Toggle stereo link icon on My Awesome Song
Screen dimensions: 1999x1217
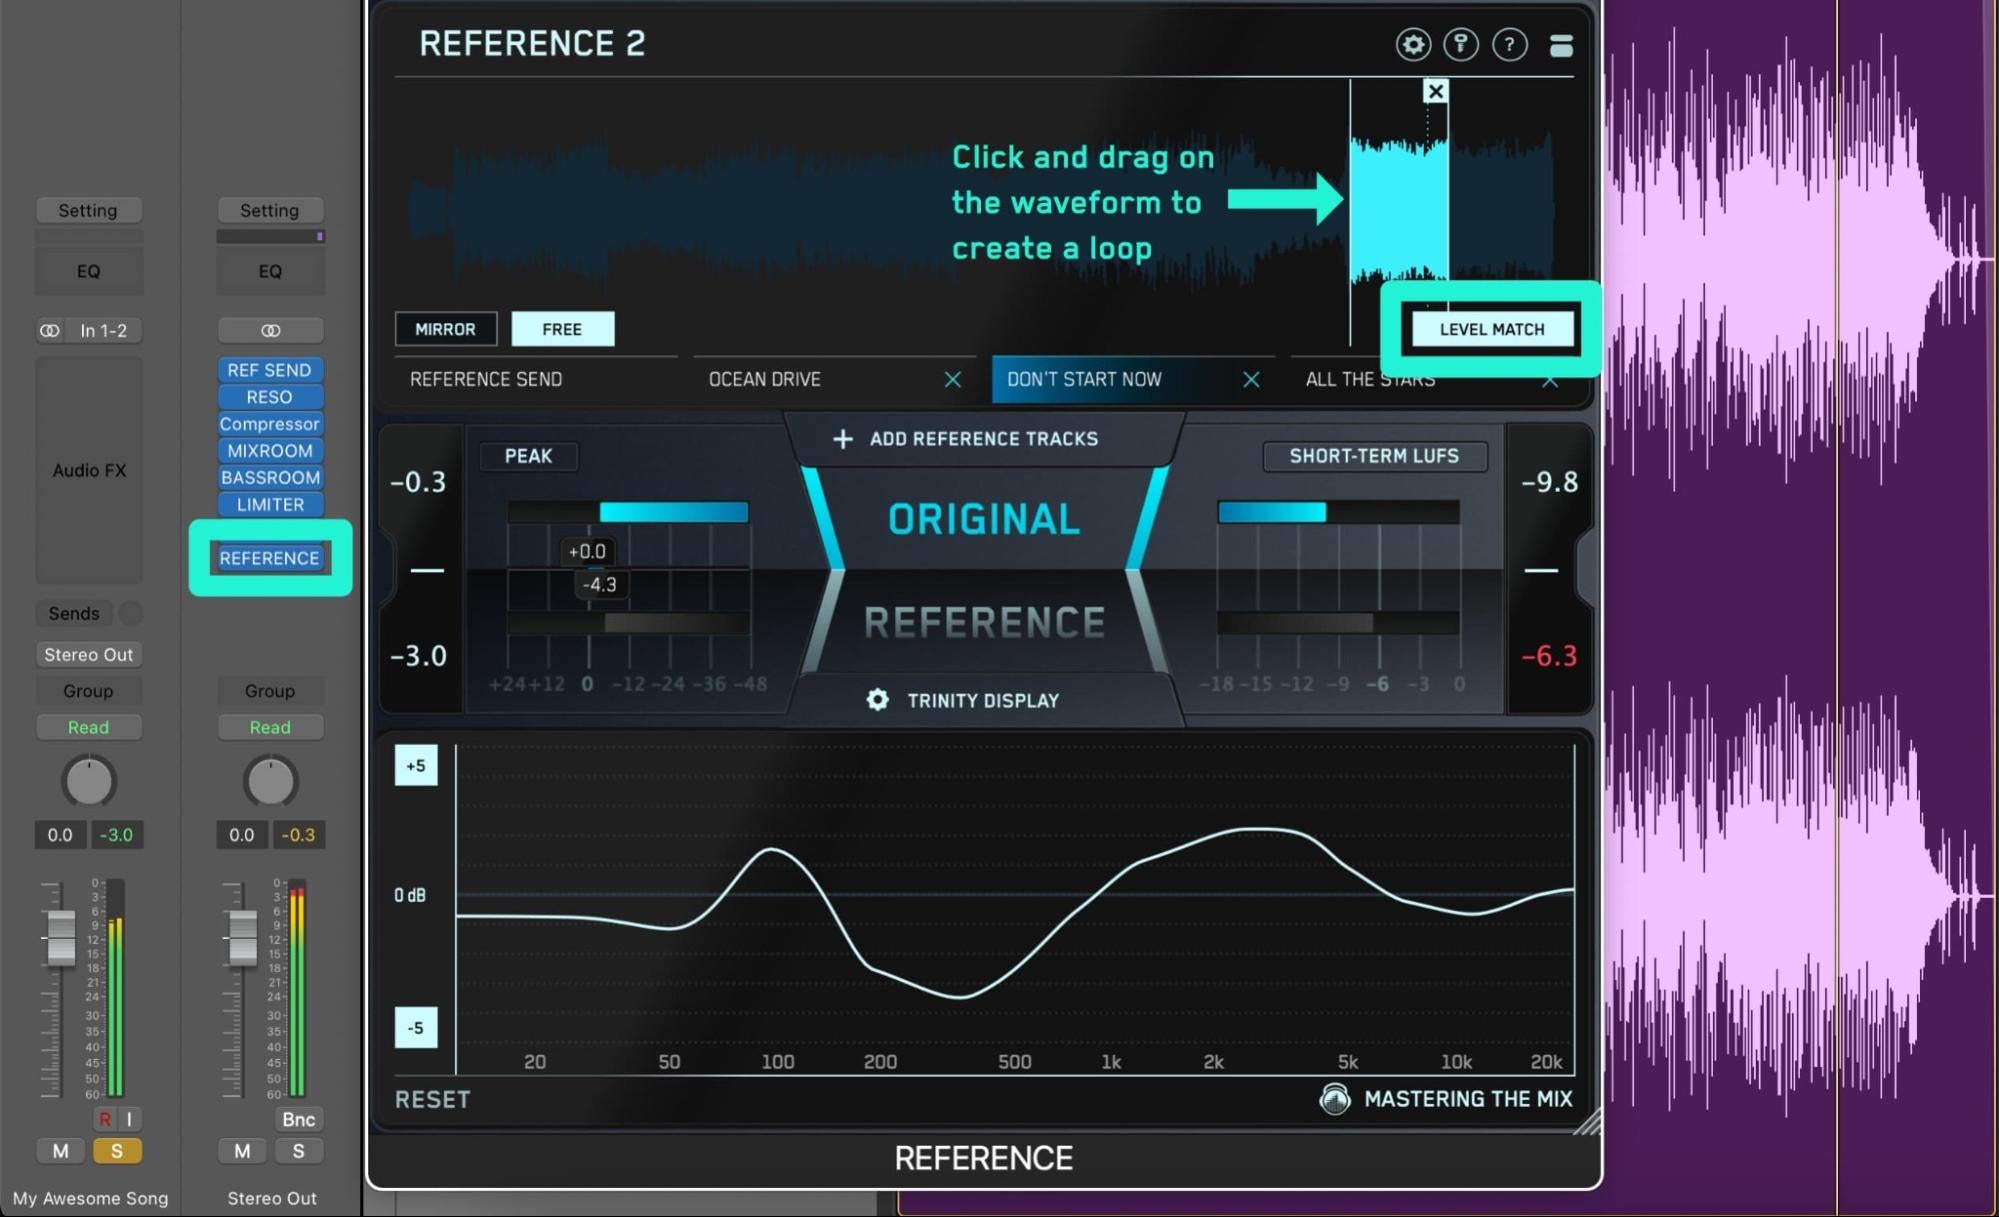tap(49, 330)
